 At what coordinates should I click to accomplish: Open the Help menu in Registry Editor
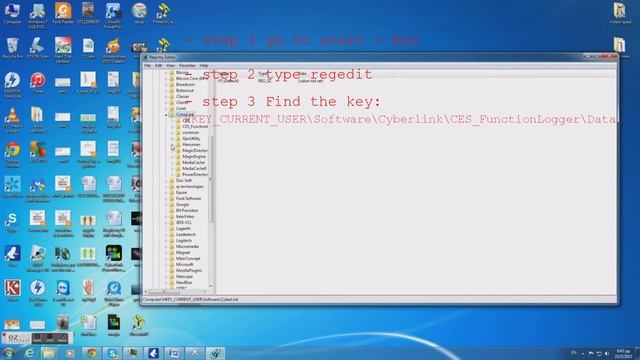click(x=204, y=65)
